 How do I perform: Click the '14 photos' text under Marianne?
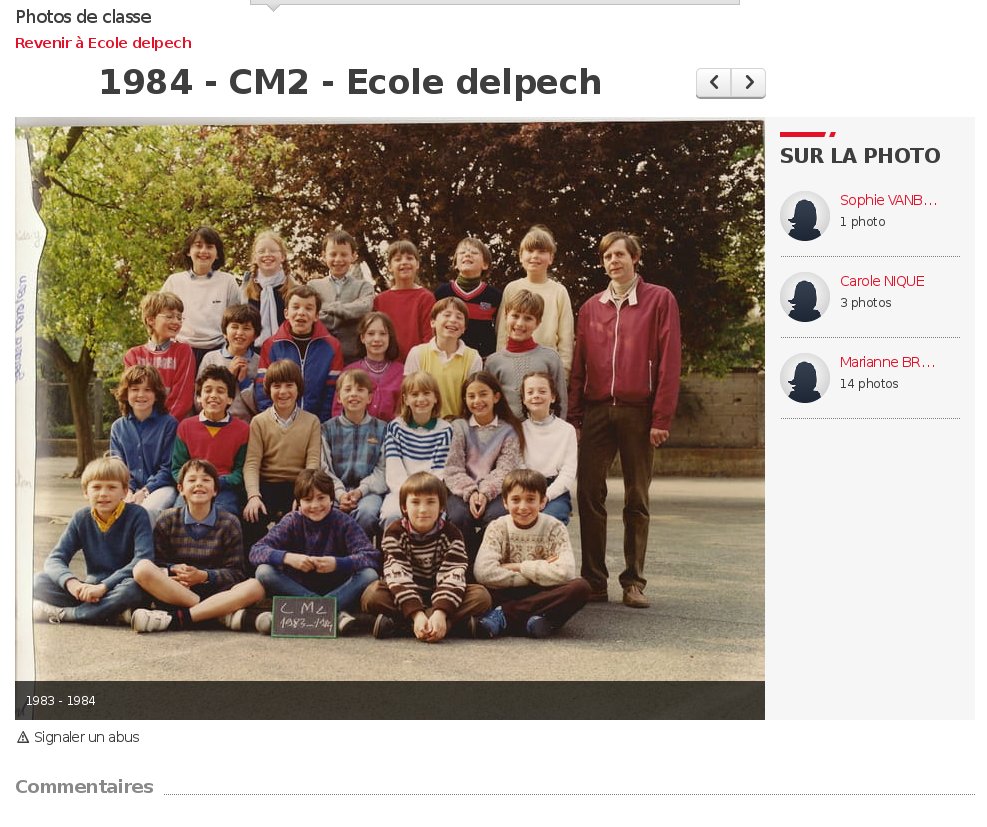point(869,383)
